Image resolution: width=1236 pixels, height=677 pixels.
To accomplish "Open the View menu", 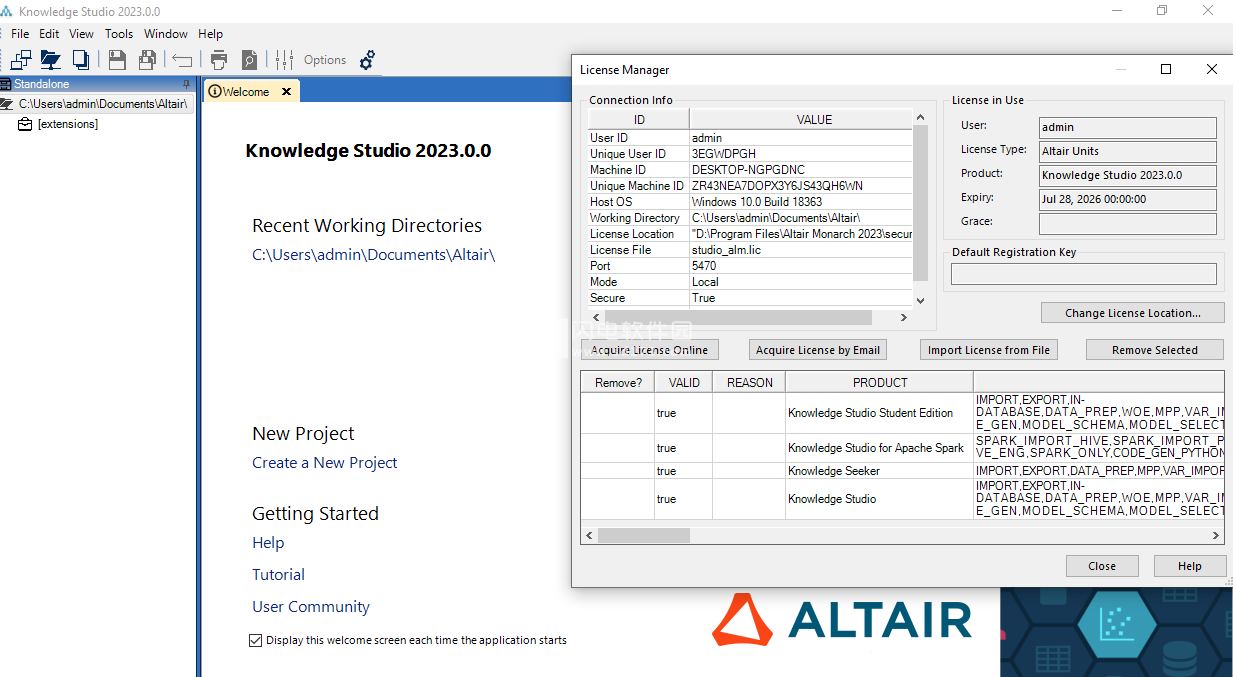I will (x=81, y=34).
